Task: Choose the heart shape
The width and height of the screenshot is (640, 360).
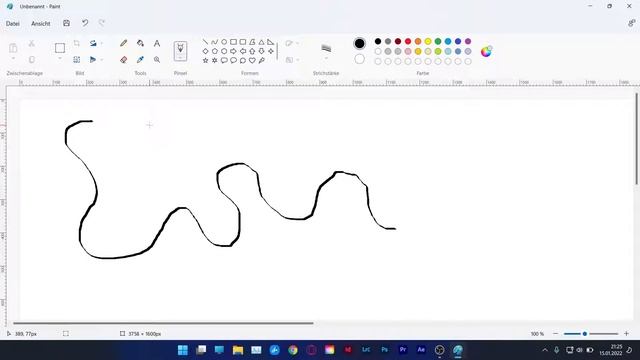Action: (252, 60)
